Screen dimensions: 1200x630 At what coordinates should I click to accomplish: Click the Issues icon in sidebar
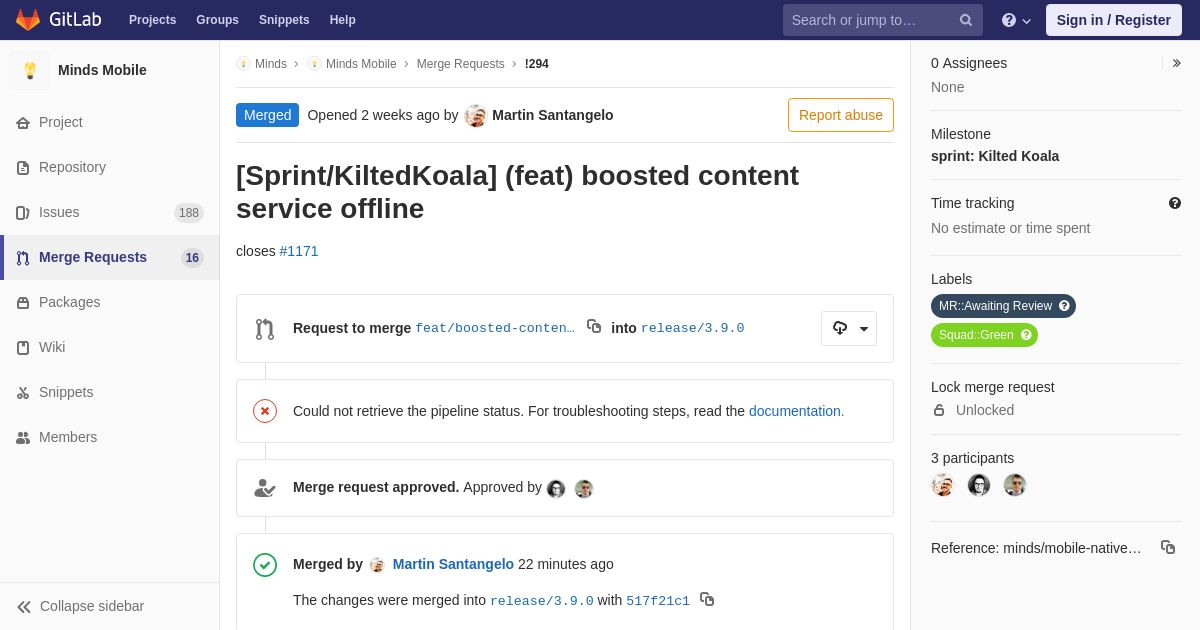(x=23, y=213)
